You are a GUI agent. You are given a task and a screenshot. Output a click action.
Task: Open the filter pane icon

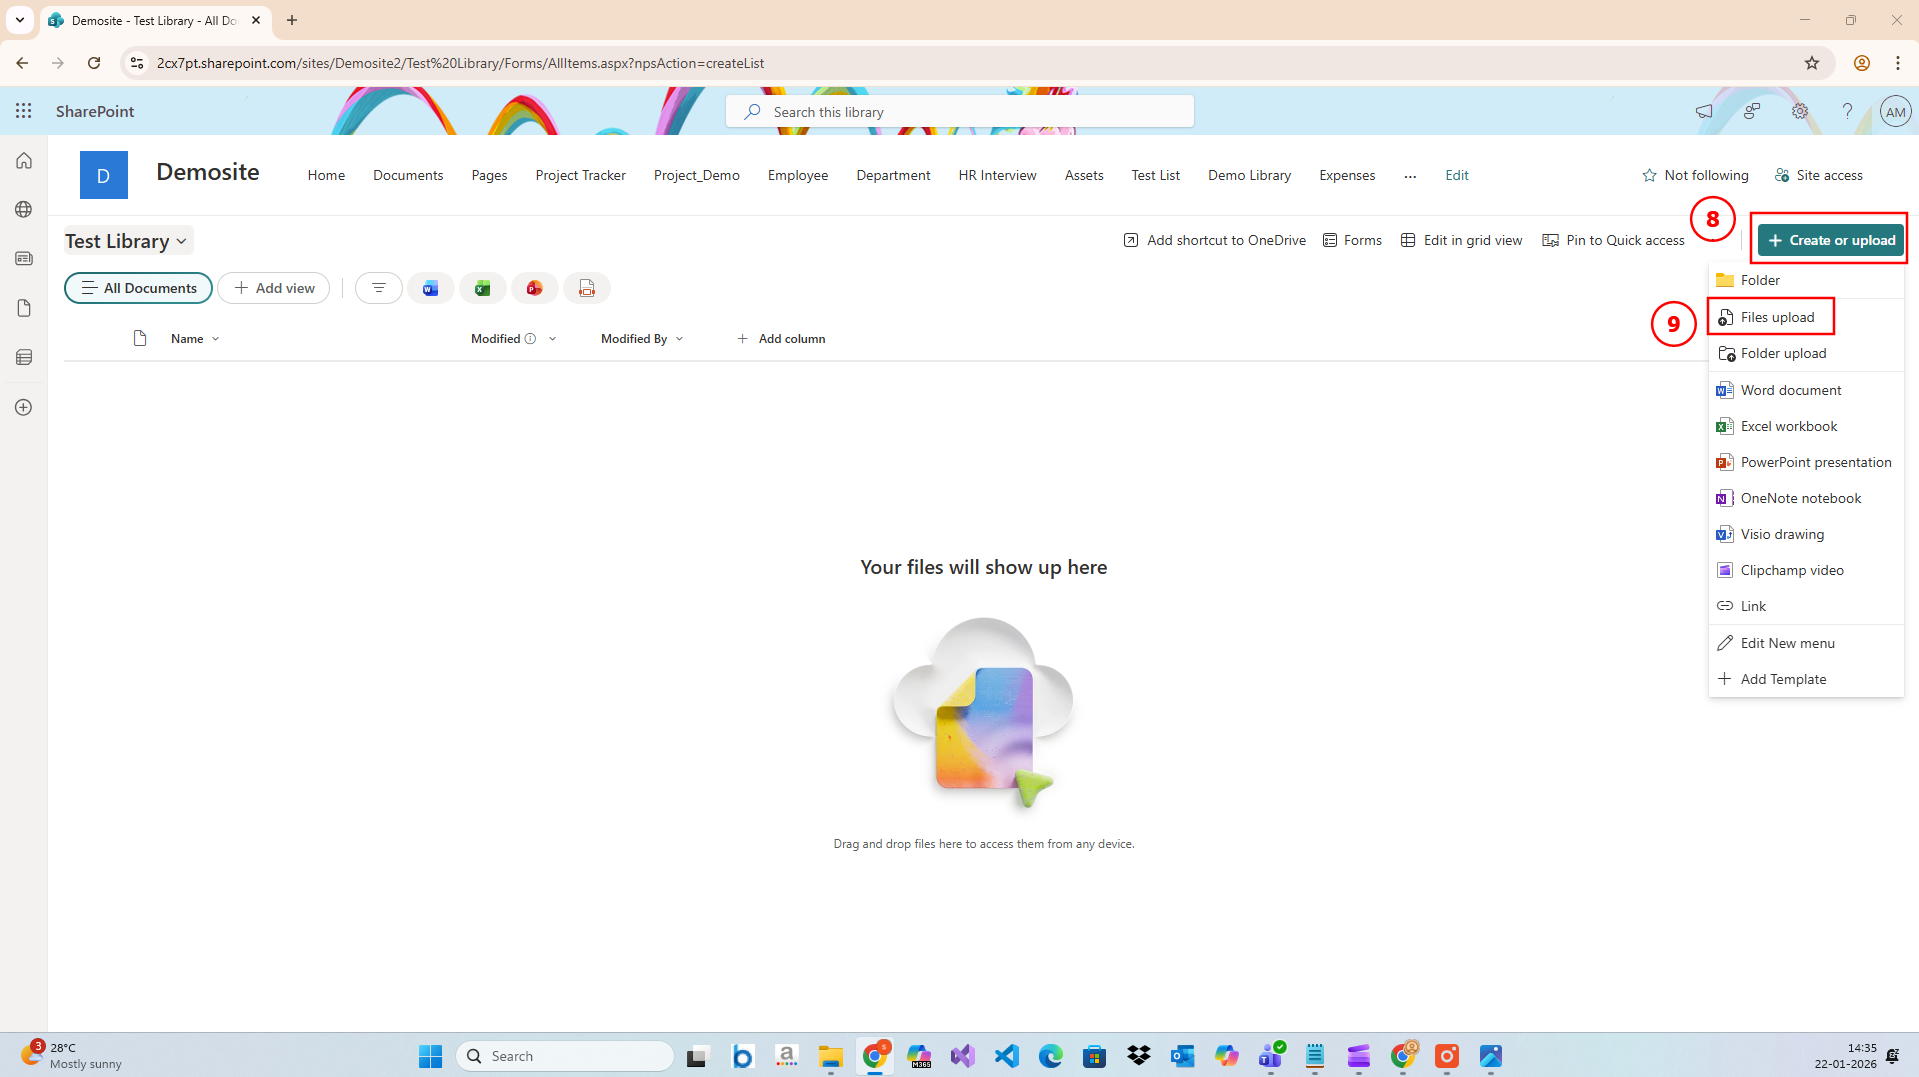379,288
